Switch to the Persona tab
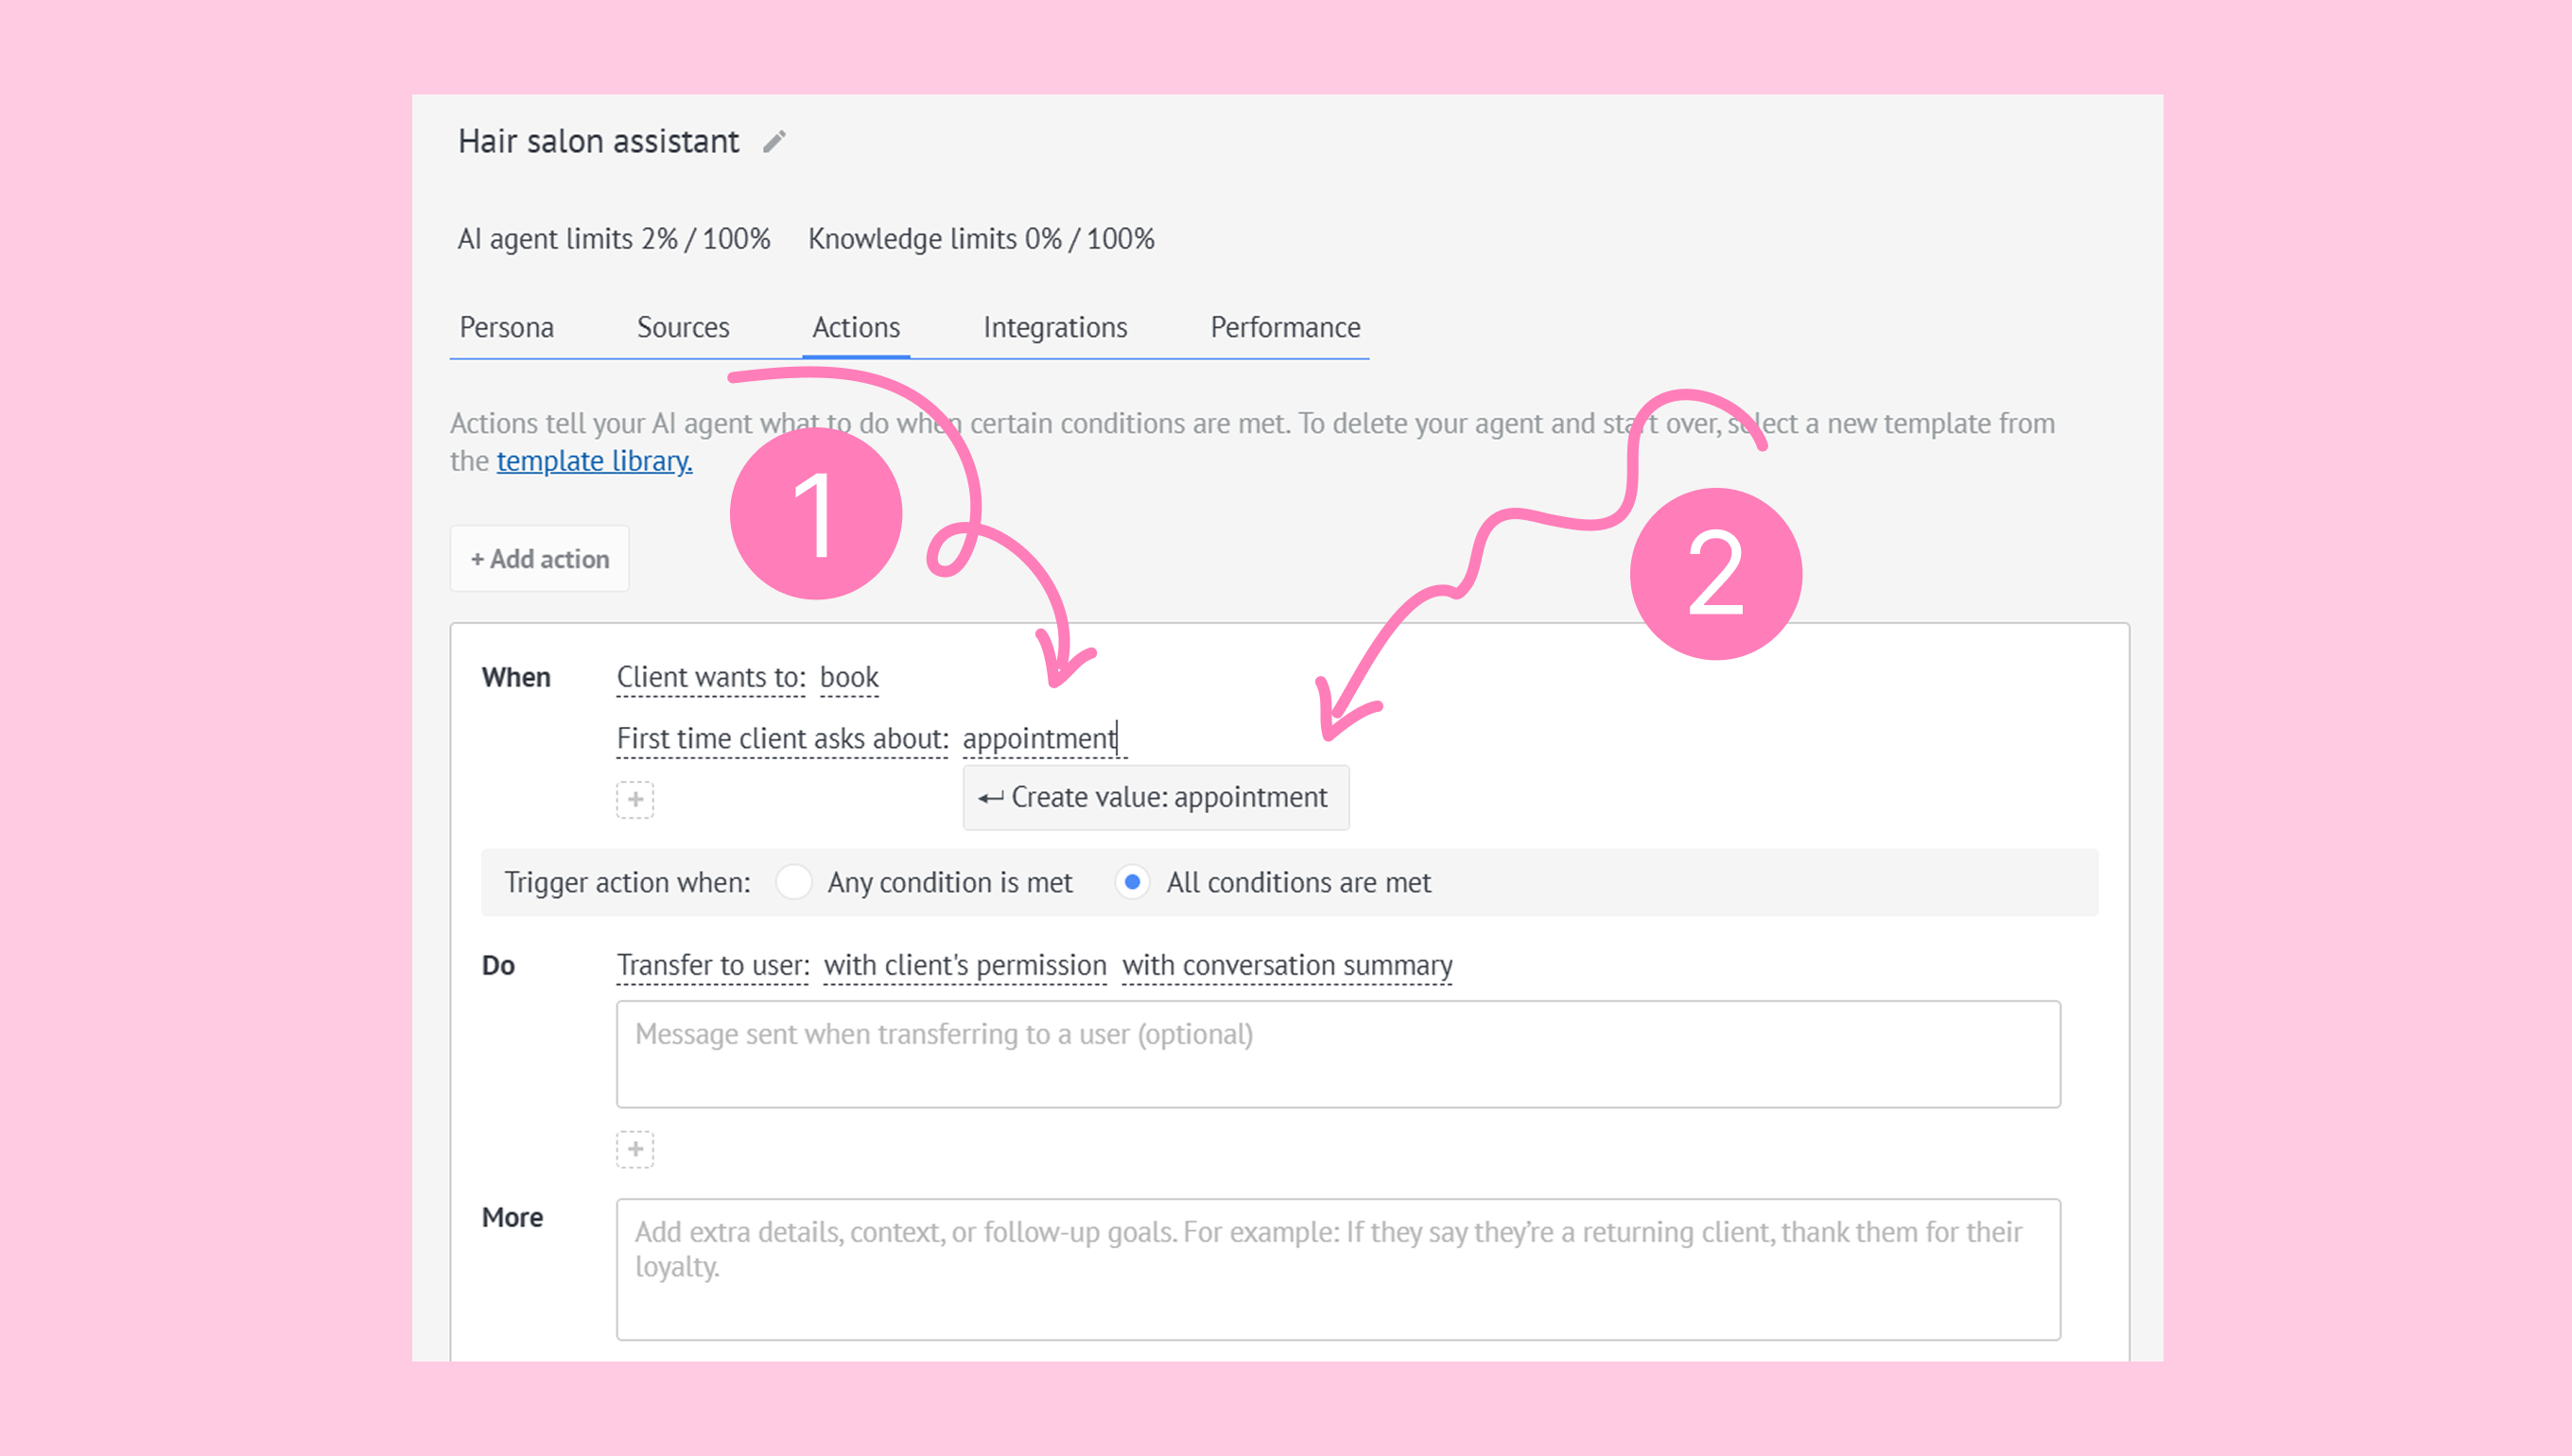The image size is (2572, 1456). pos(506,327)
